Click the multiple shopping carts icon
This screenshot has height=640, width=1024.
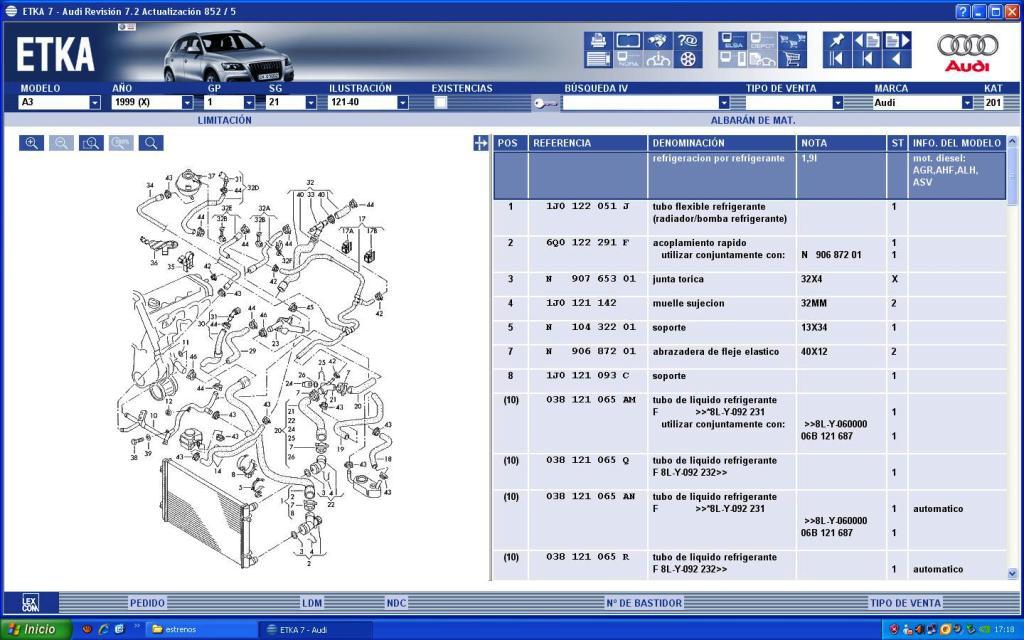[x=792, y=40]
